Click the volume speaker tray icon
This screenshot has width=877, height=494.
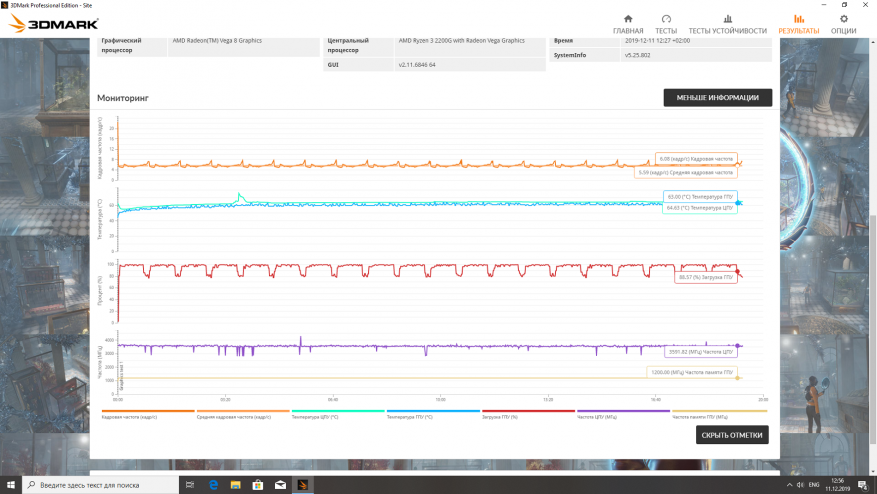pos(800,485)
